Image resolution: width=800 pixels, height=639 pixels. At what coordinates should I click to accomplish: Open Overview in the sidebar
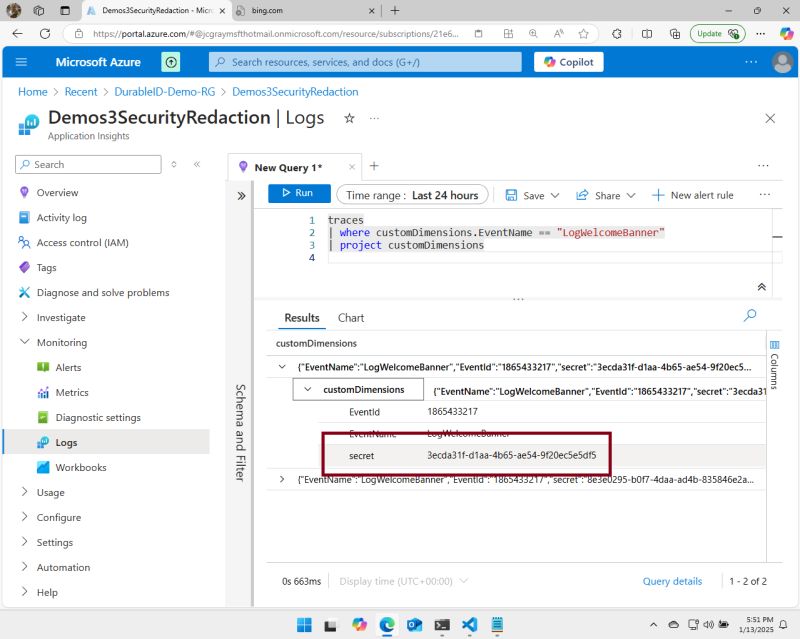57,192
